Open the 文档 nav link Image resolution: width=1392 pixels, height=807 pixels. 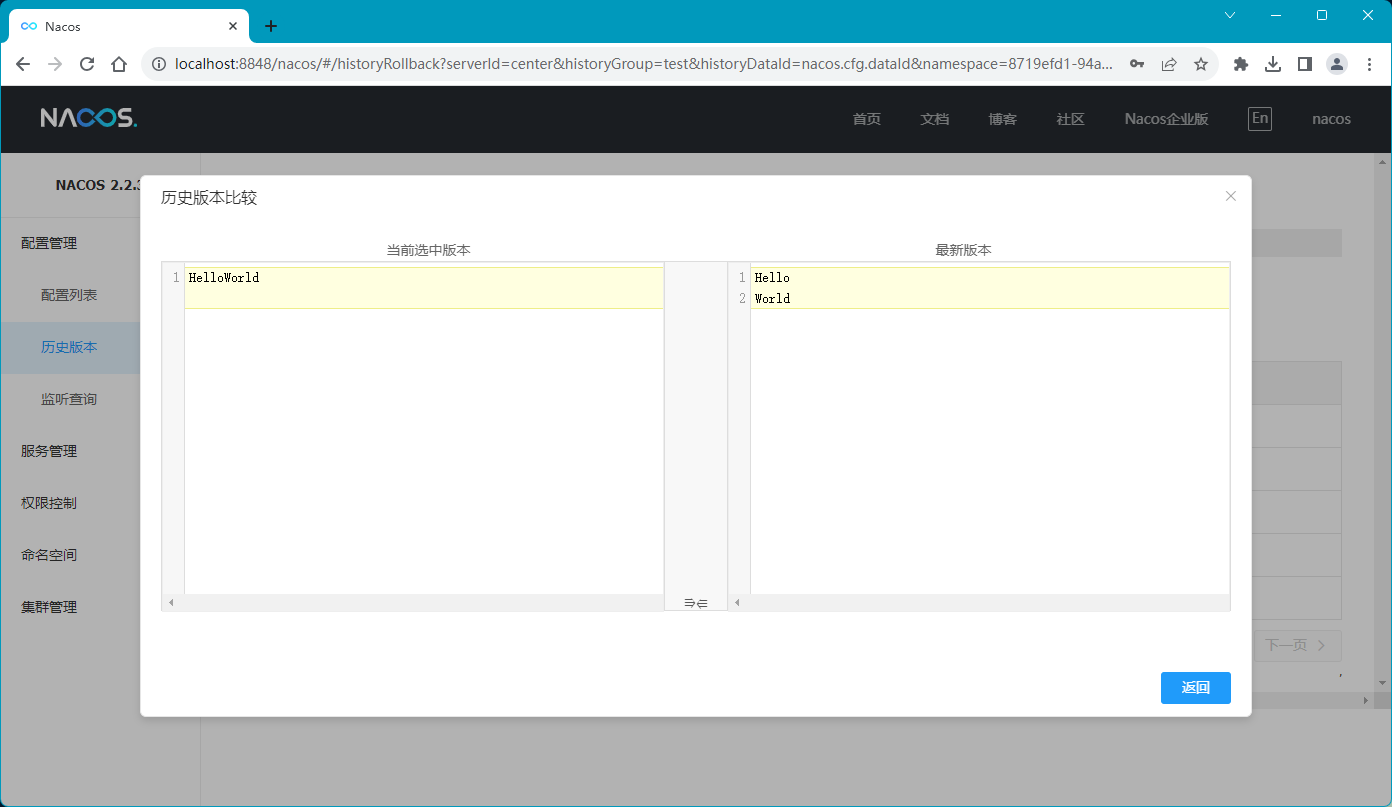click(935, 119)
